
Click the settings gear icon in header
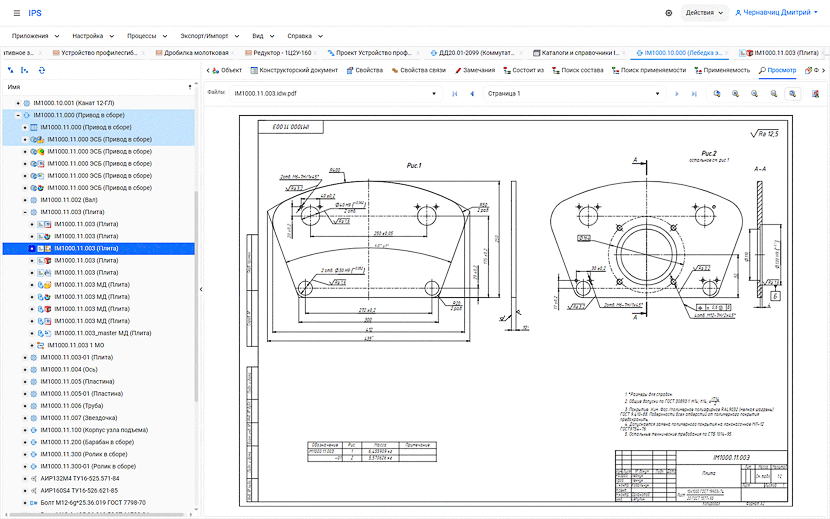point(669,13)
